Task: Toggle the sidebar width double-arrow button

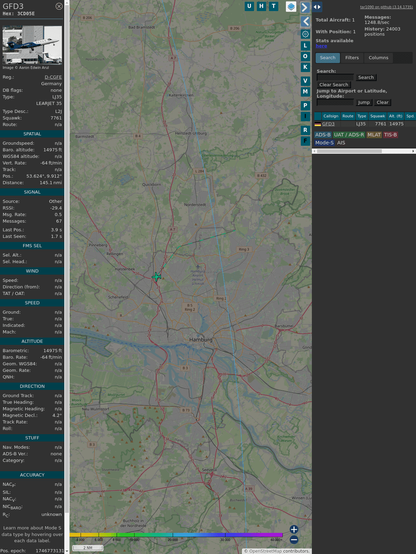Action: [x=317, y=7]
